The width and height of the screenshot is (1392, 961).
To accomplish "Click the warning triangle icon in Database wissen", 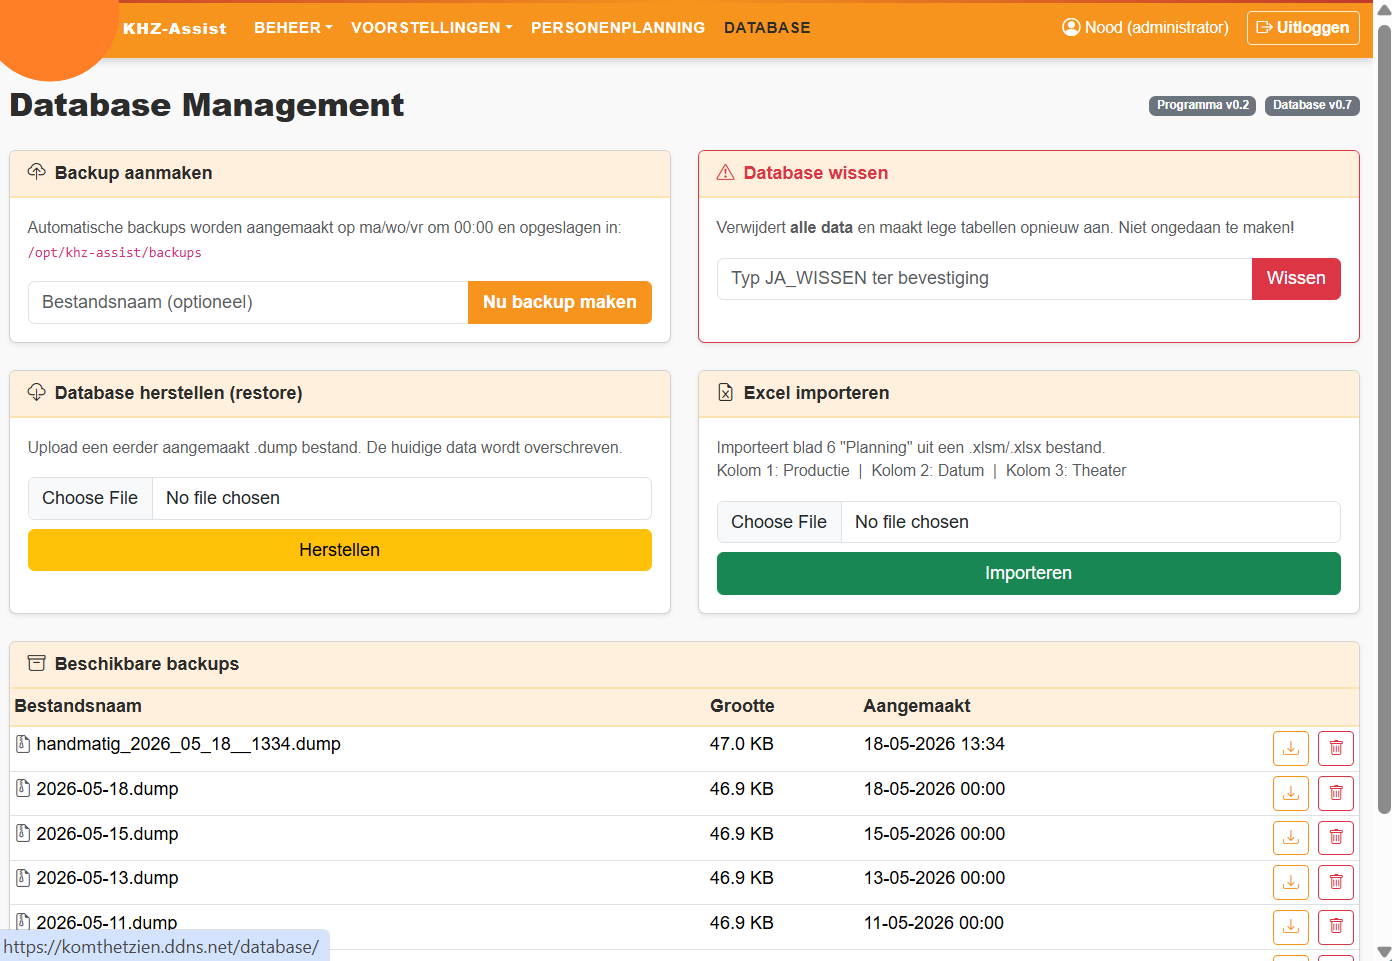I will 726,173.
